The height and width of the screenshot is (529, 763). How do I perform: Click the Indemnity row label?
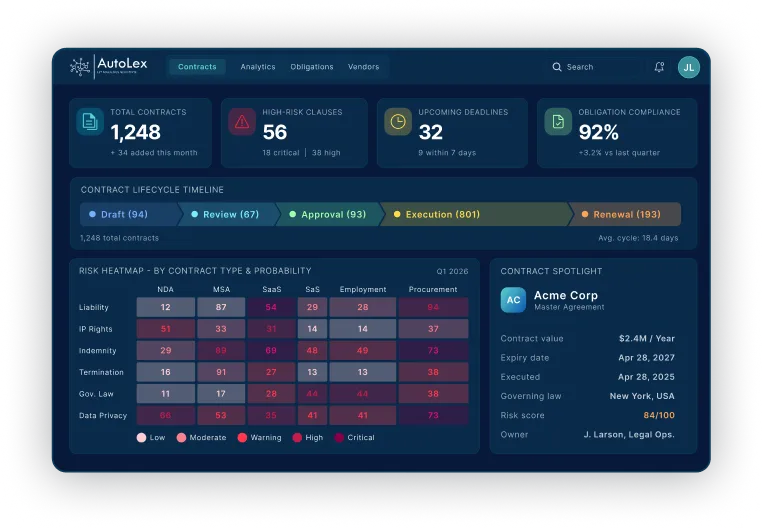click(x=98, y=351)
